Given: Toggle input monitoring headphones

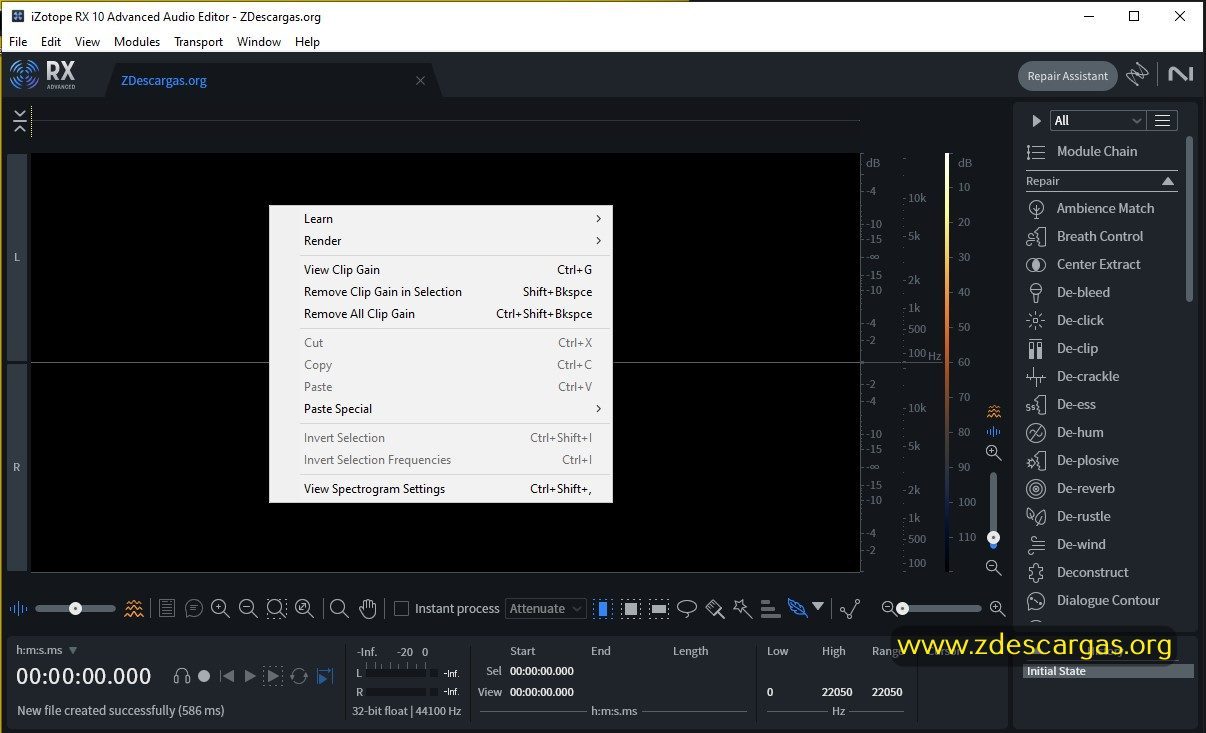Looking at the screenshot, I should [181, 676].
